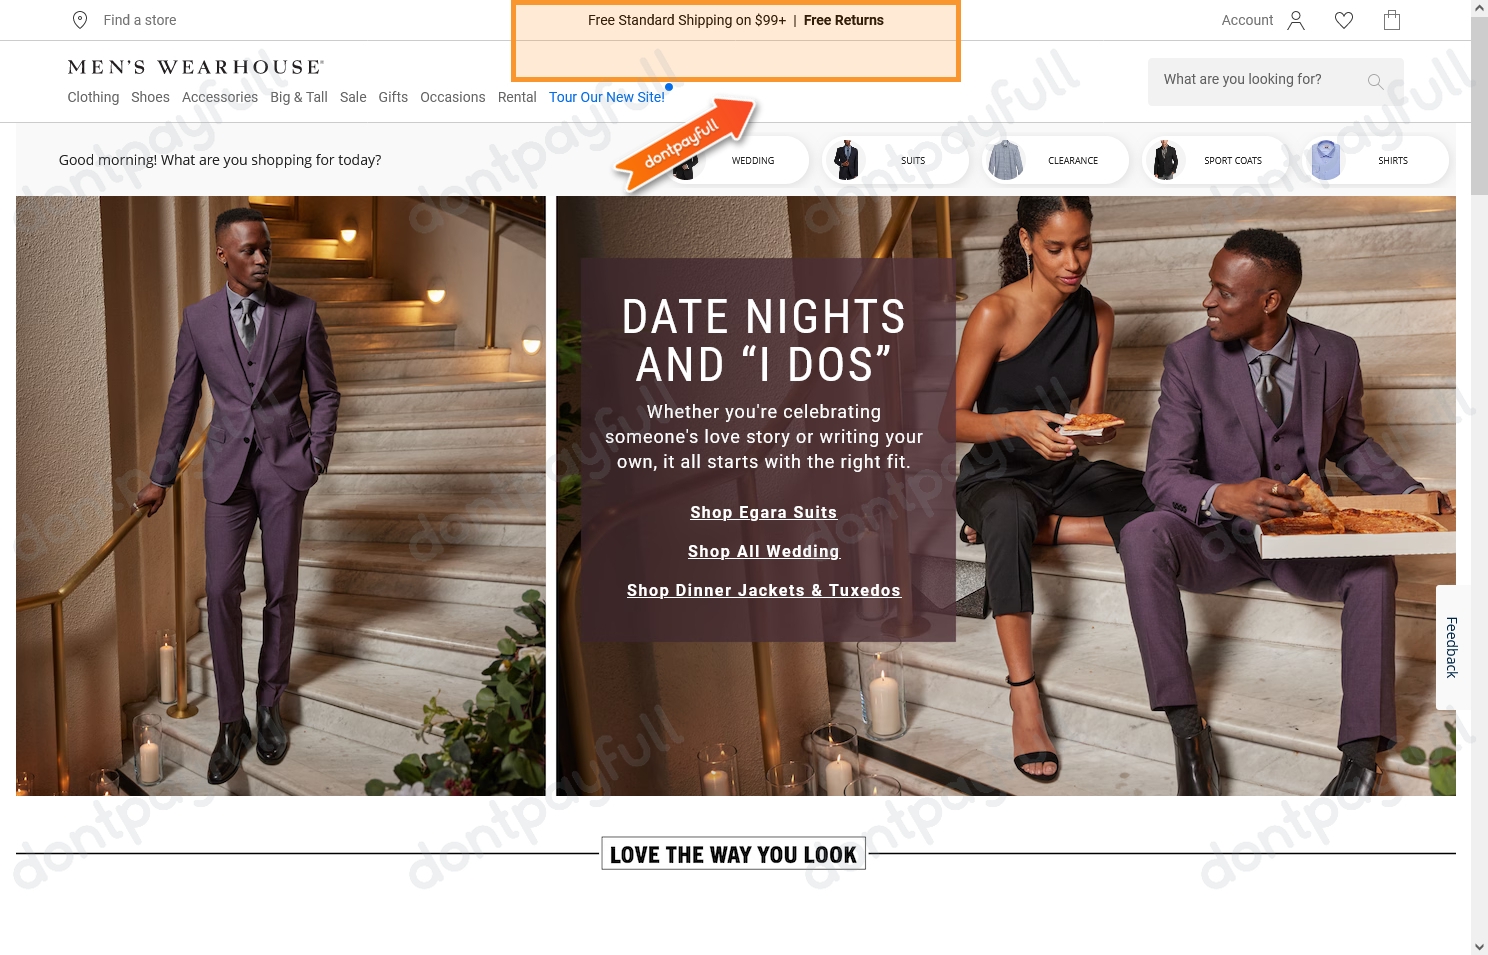The image size is (1488, 955).
Task: Open the Account user icon
Action: (1296, 20)
